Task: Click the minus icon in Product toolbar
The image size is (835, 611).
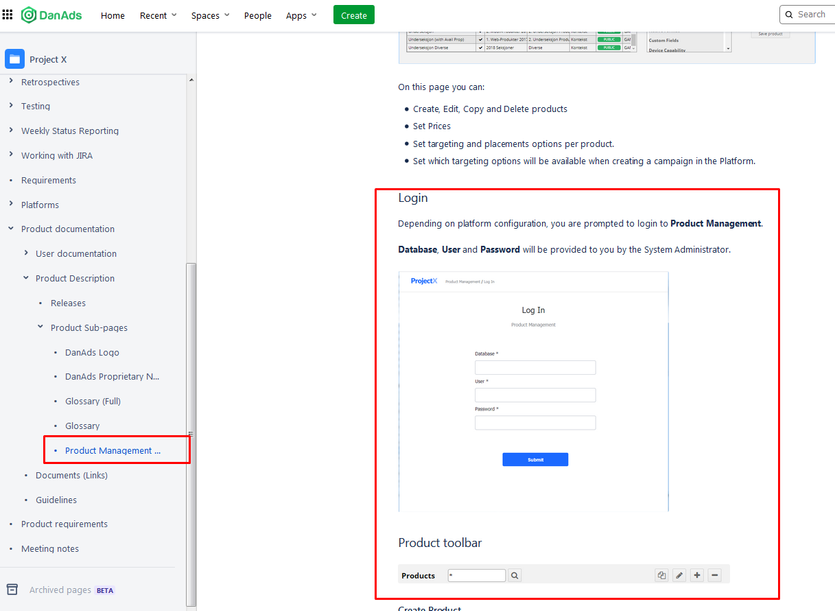Action: tap(715, 575)
